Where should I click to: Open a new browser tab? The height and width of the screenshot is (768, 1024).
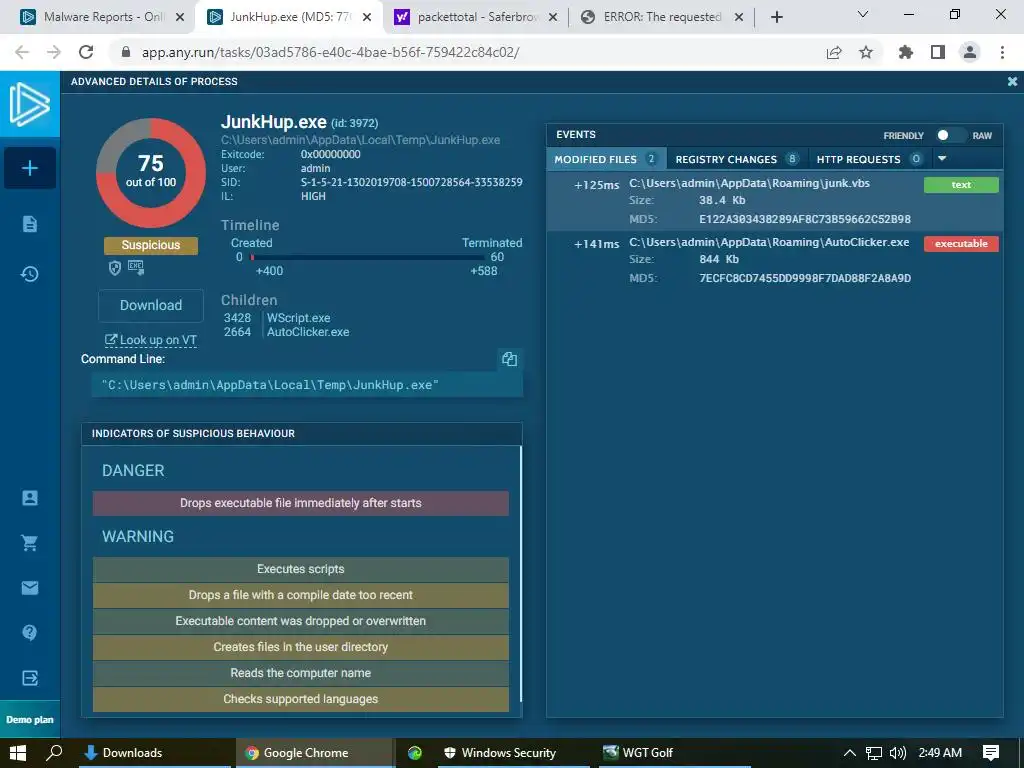[776, 17]
